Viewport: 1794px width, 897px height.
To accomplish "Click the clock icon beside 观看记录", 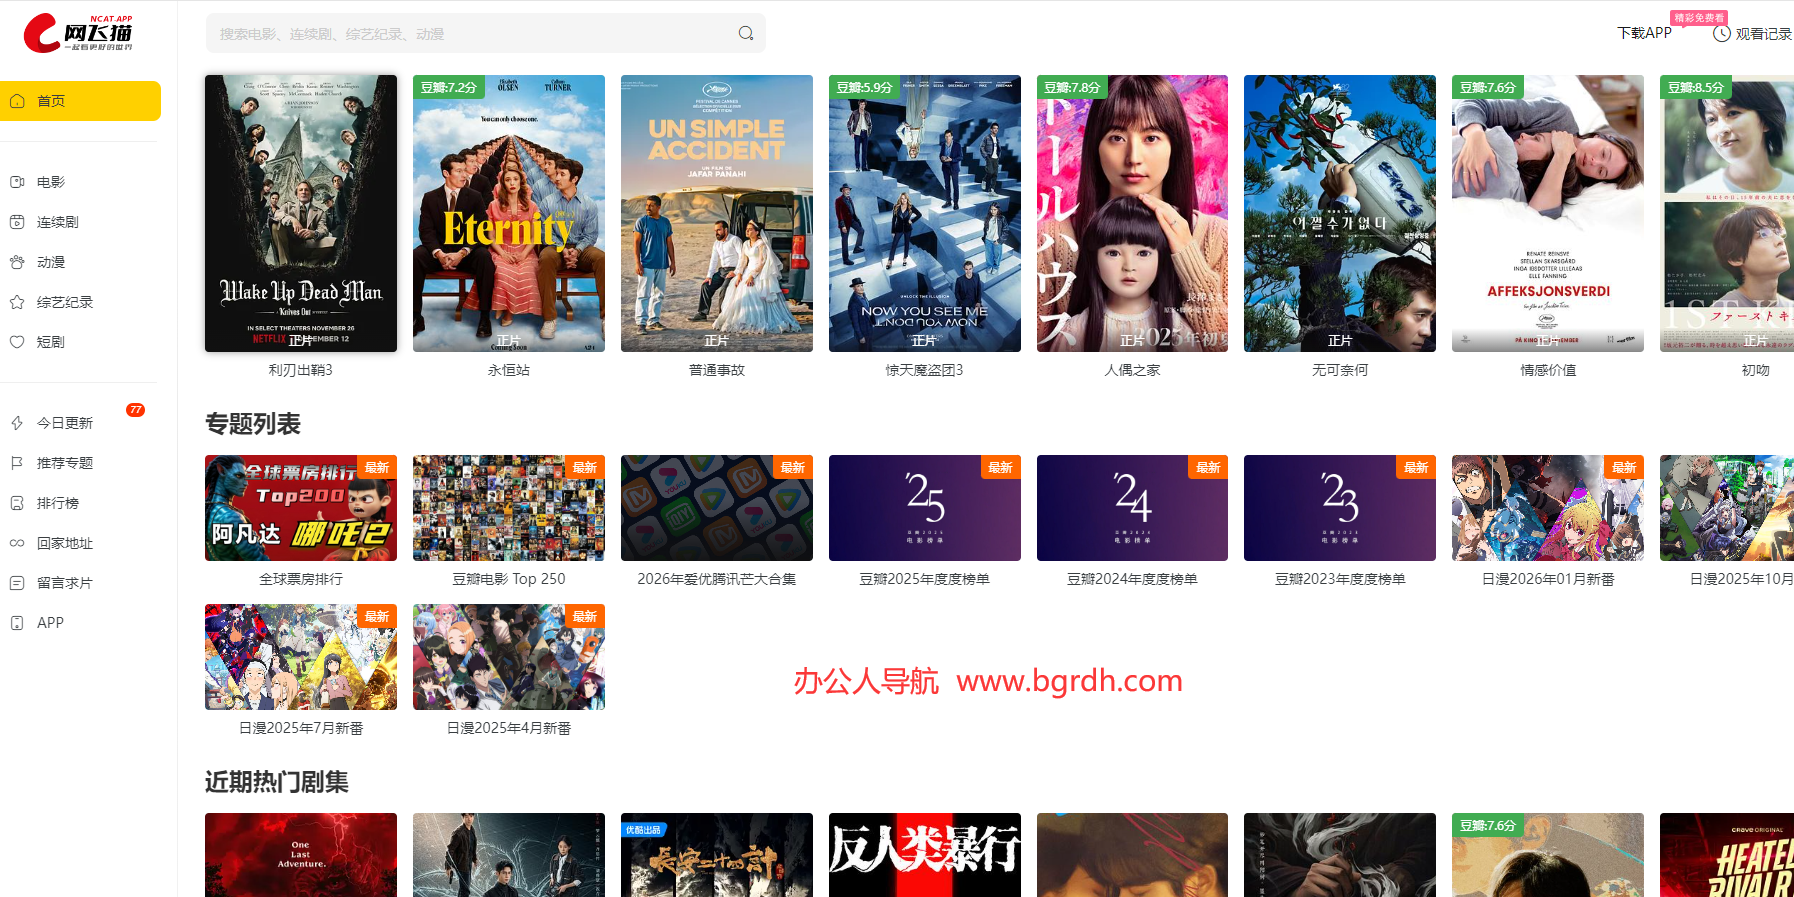I will point(1722,34).
